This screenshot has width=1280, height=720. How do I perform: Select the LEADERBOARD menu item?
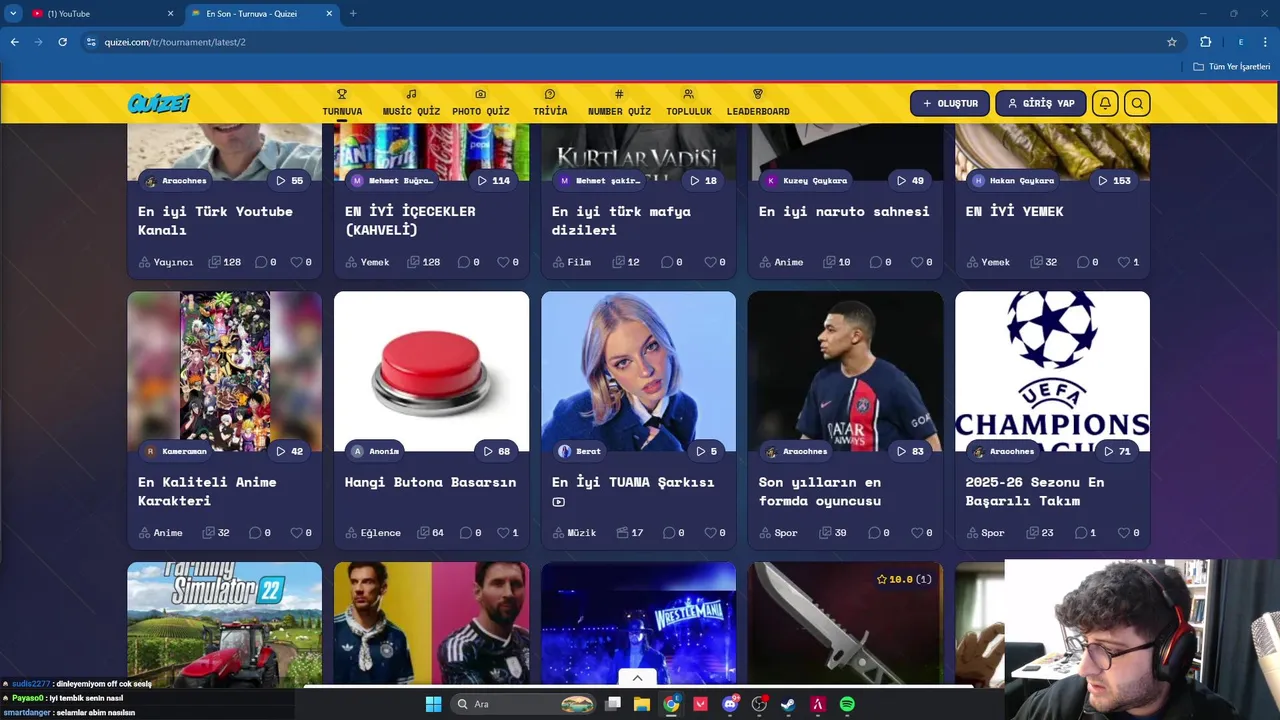point(758,103)
